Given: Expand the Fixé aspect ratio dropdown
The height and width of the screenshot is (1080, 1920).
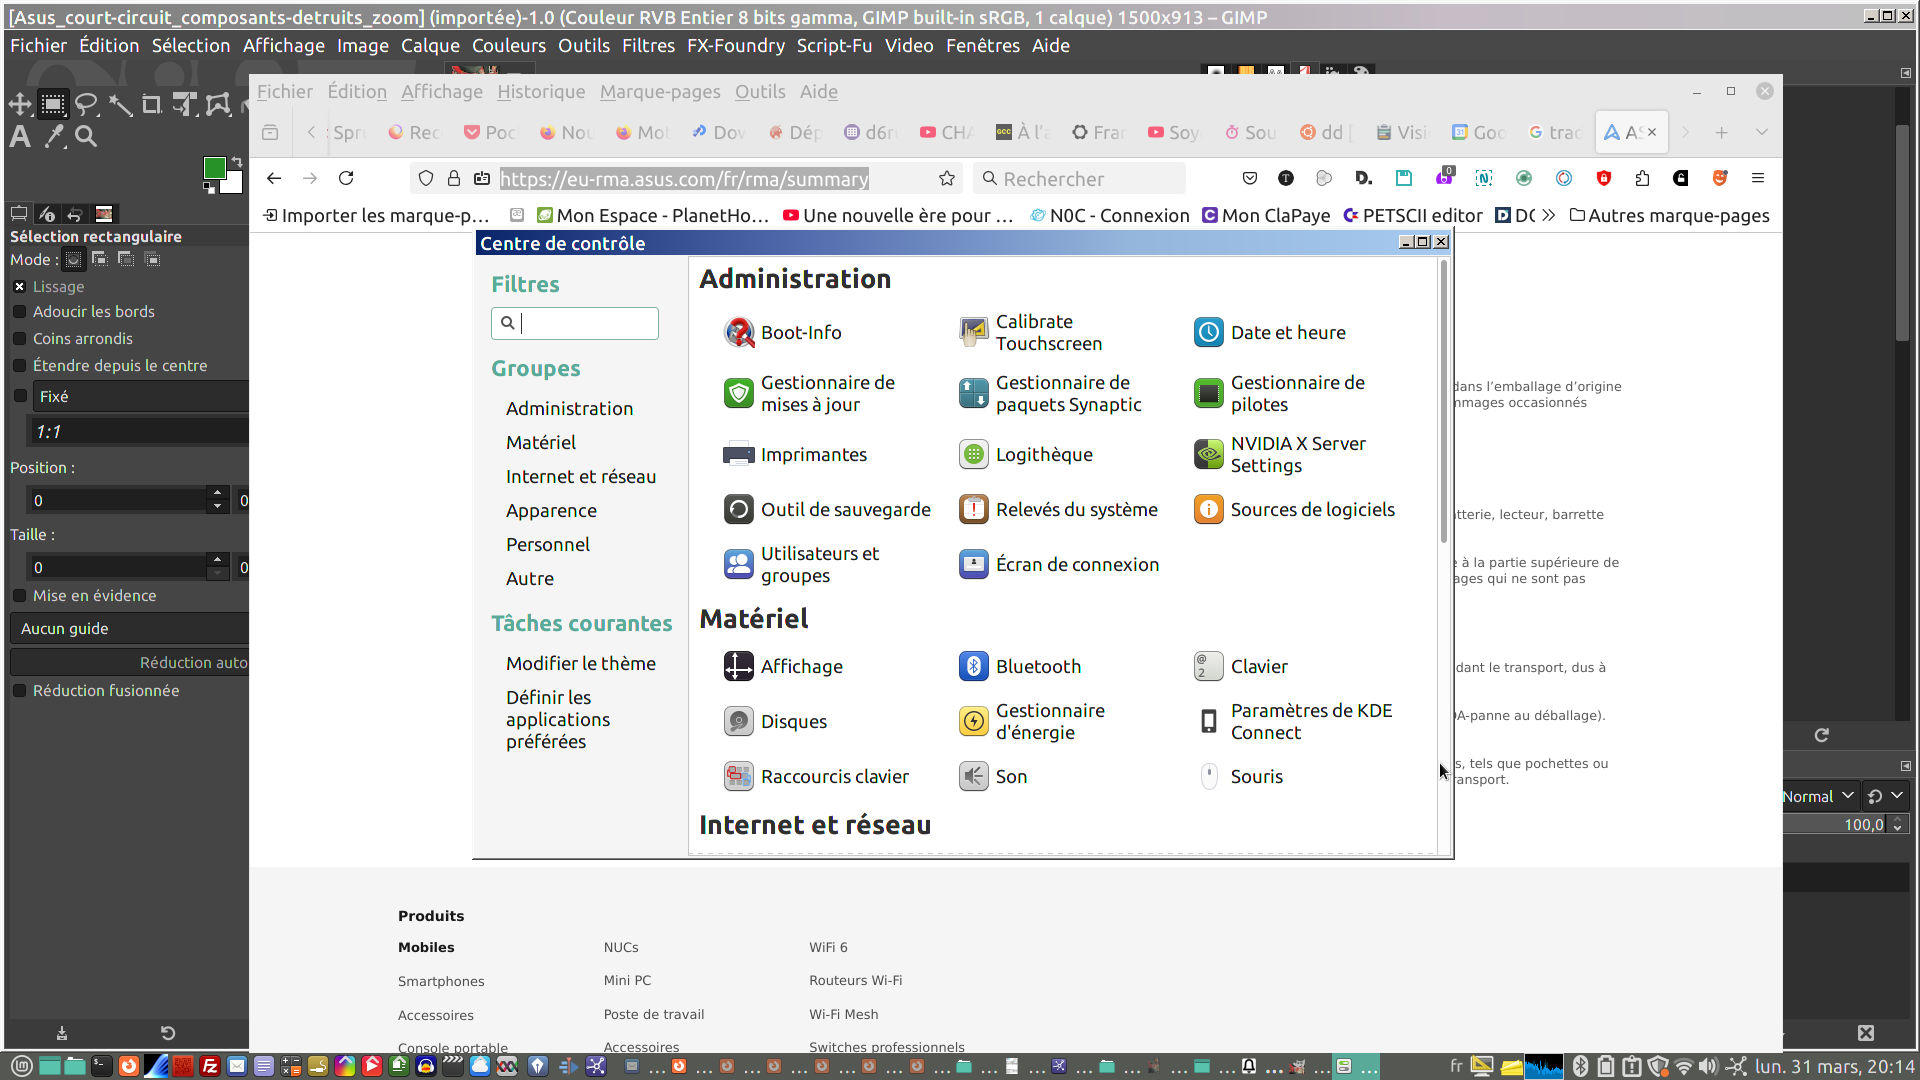Looking at the screenshot, I should click(x=140, y=396).
